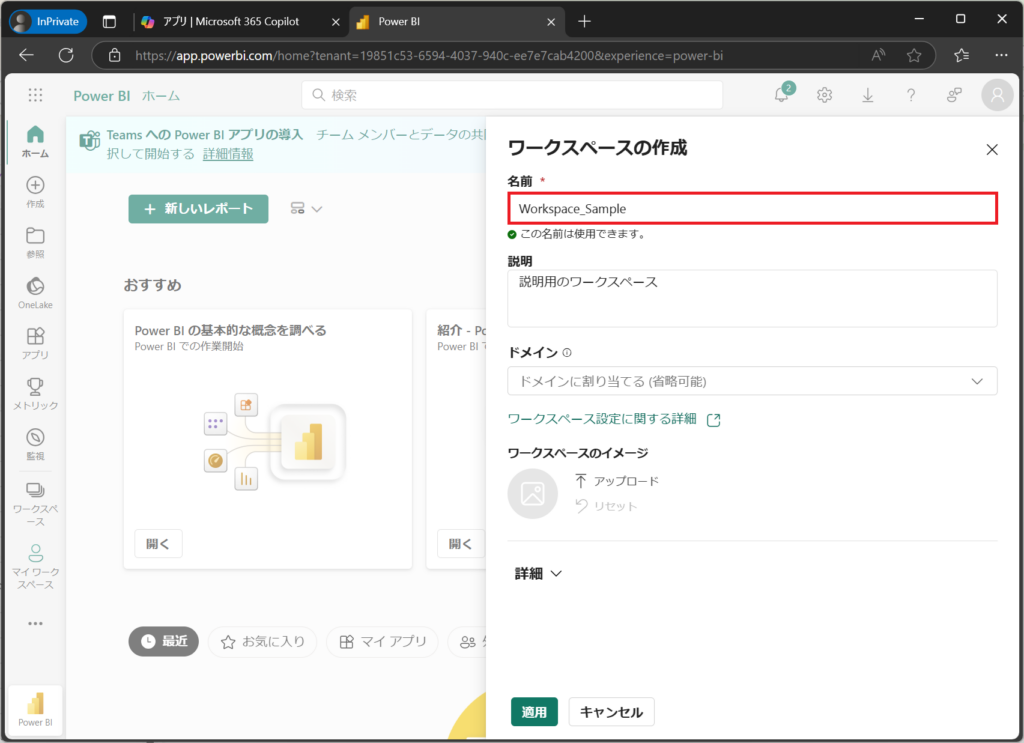Open the Workspaces icon in sidebar
Image resolution: width=1024 pixels, height=743 pixels.
(35, 491)
